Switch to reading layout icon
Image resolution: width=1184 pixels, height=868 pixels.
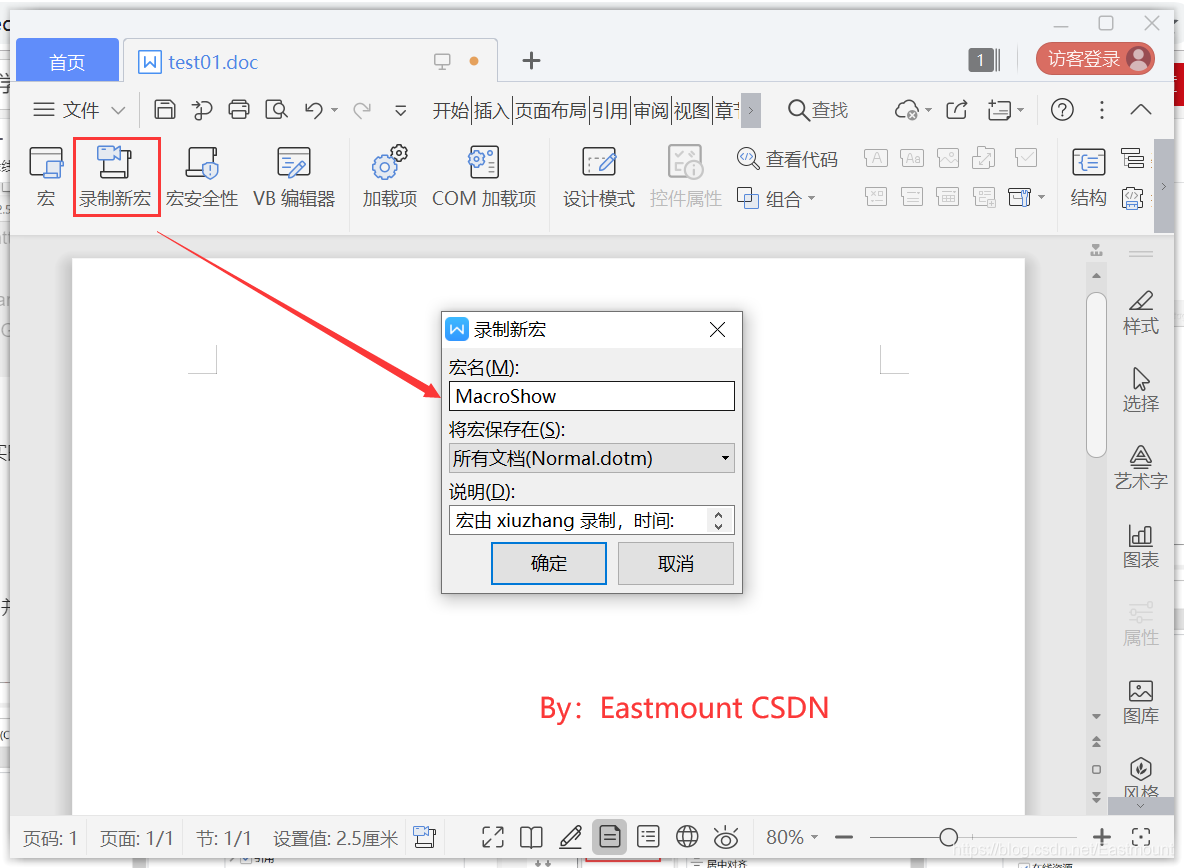tap(531, 837)
